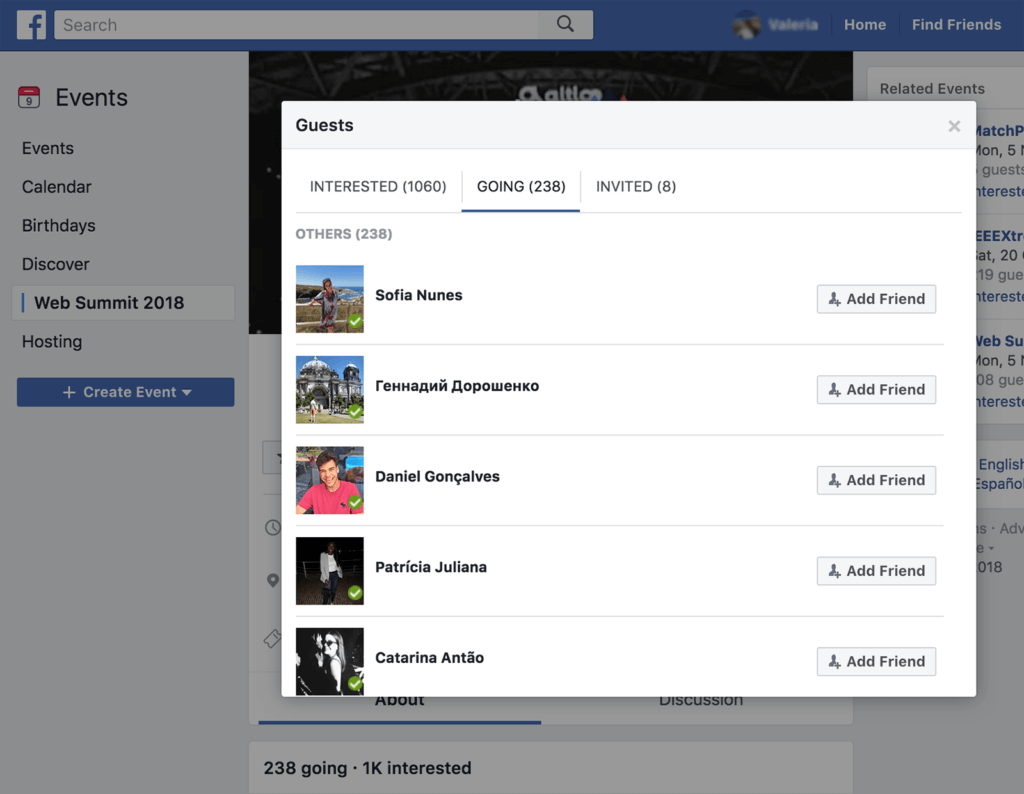
Task: Click the search magnifier icon
Action: coord(565,24)
